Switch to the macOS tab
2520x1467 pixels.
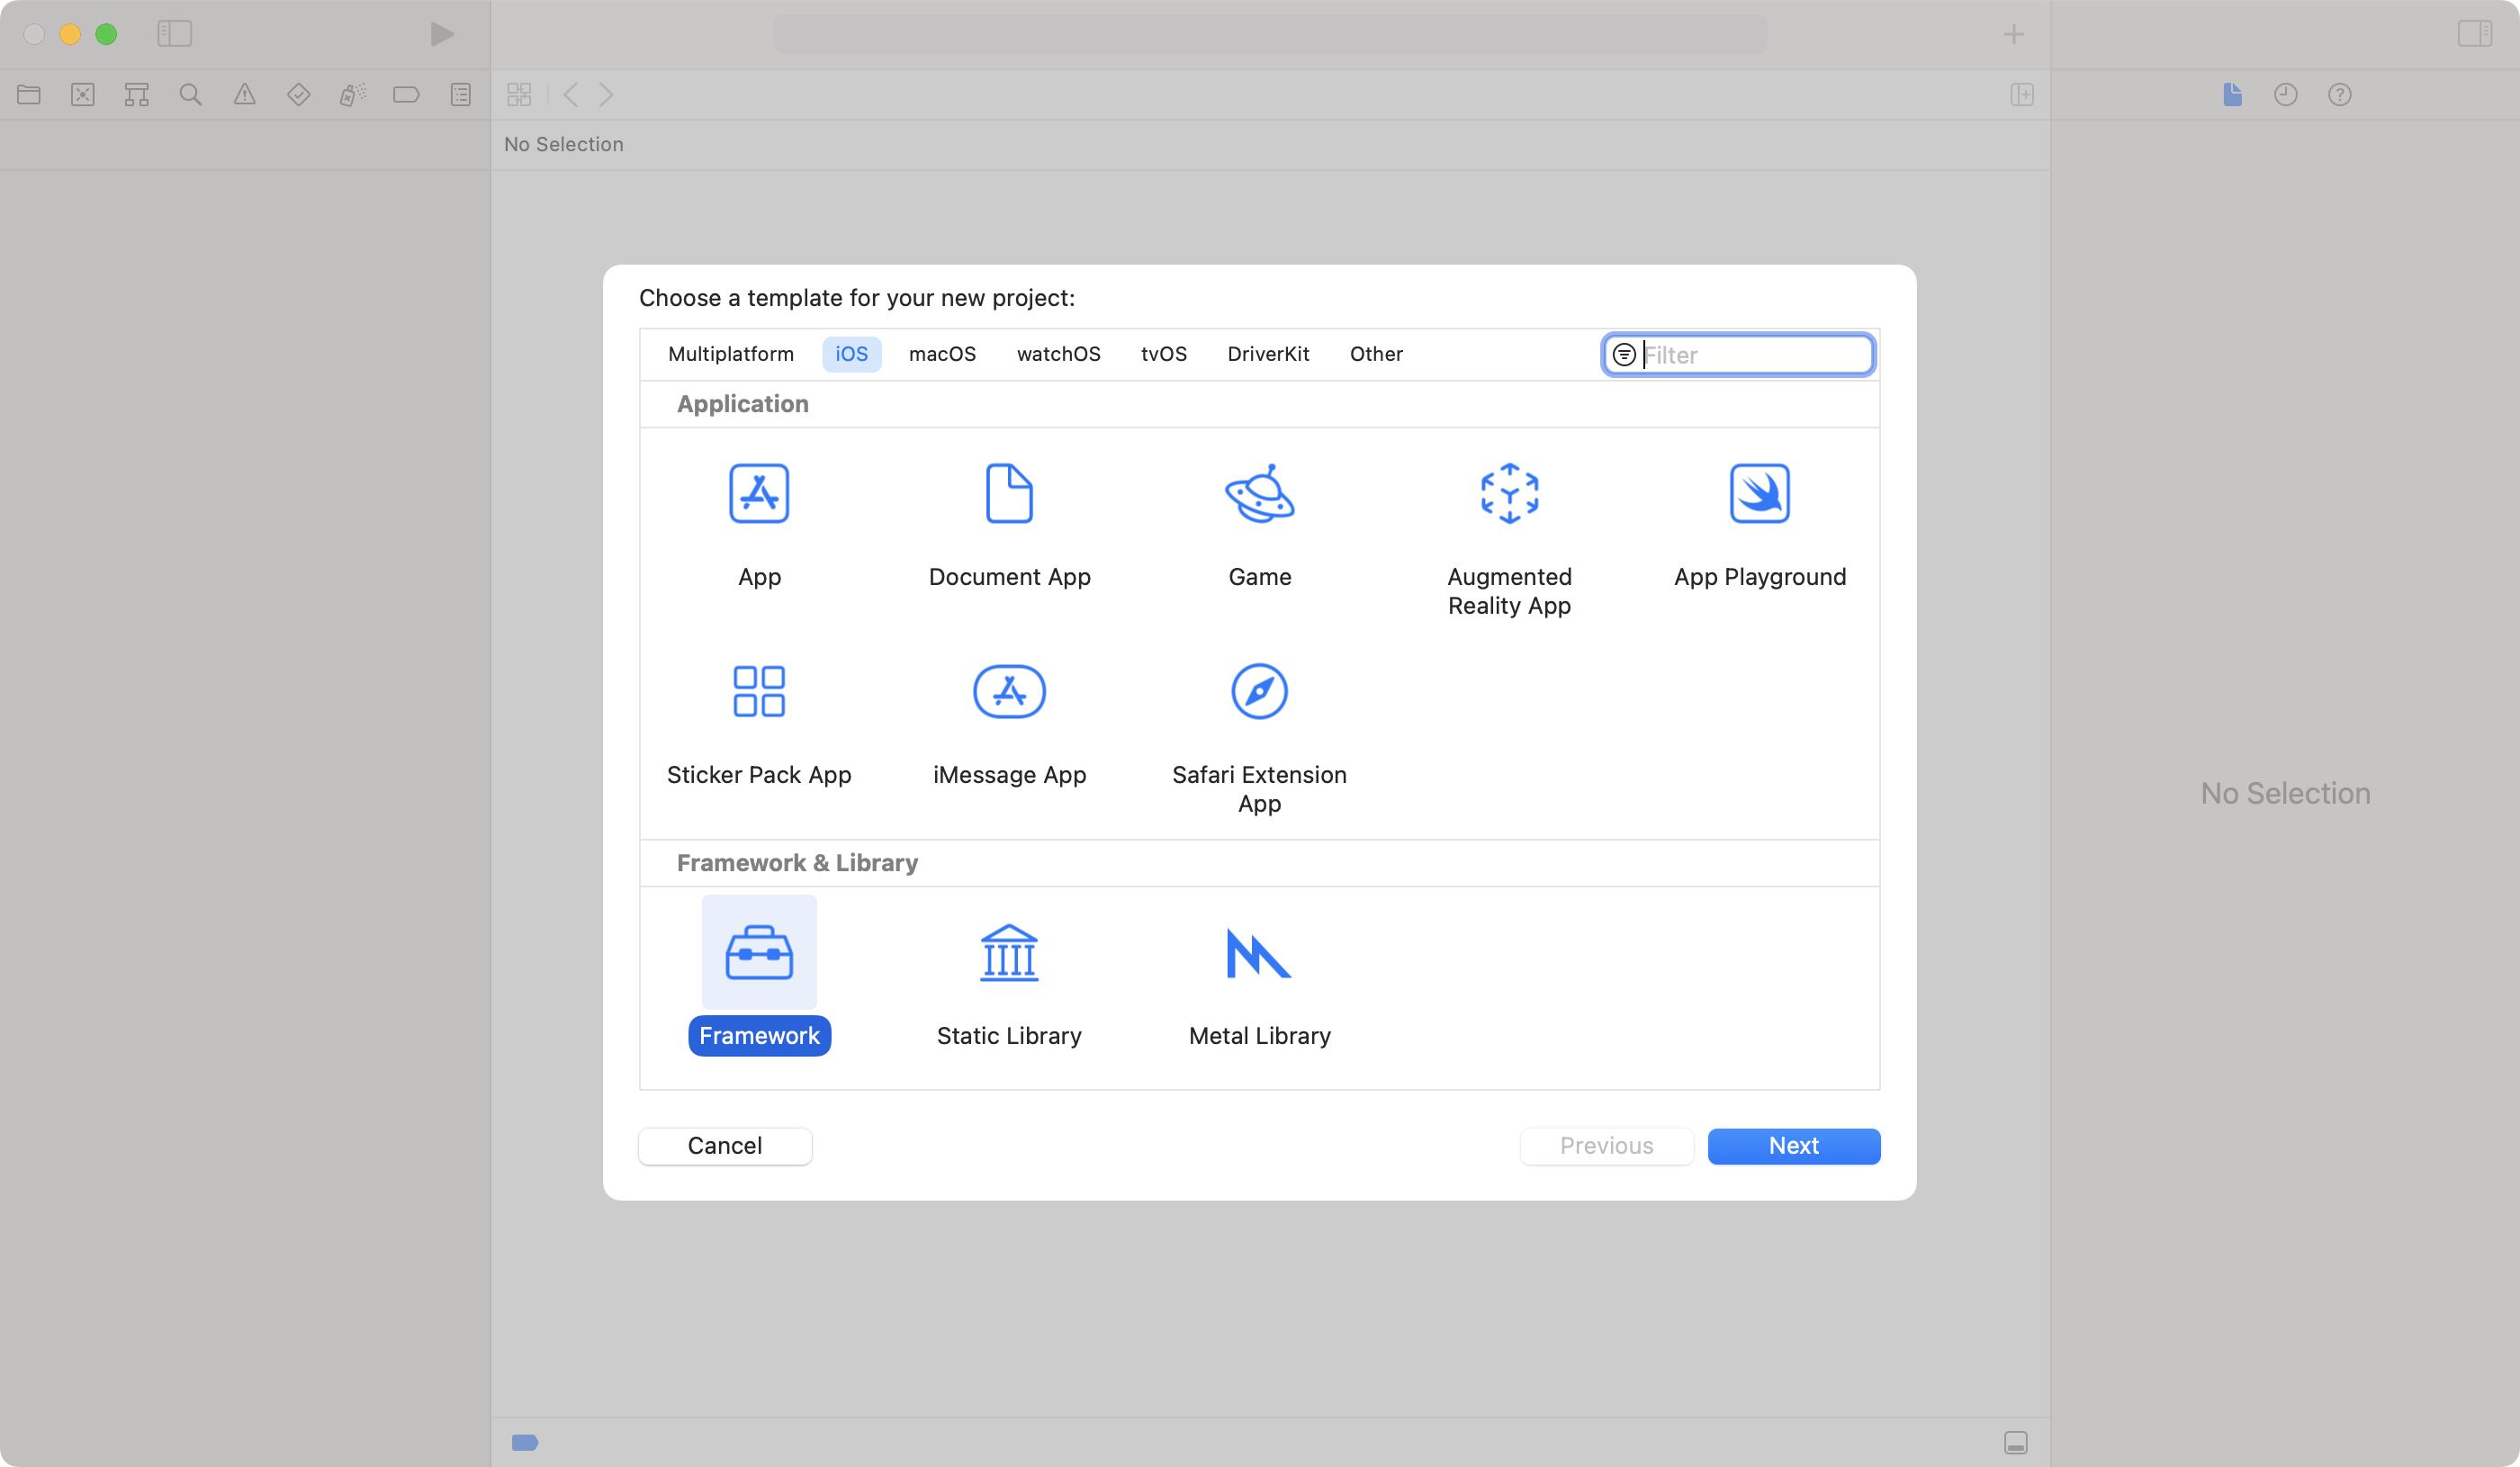942,354
